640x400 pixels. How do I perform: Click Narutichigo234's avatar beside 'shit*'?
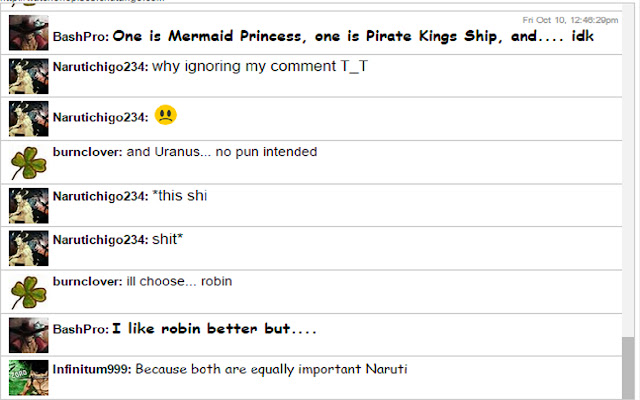click(29, 248)
